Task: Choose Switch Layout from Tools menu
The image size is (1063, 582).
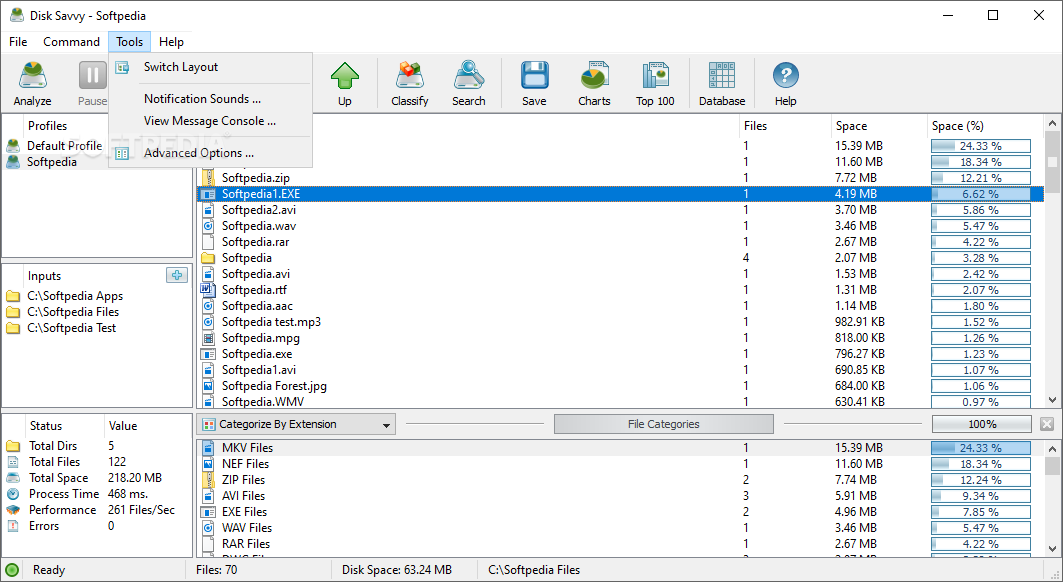Action: 210,66
